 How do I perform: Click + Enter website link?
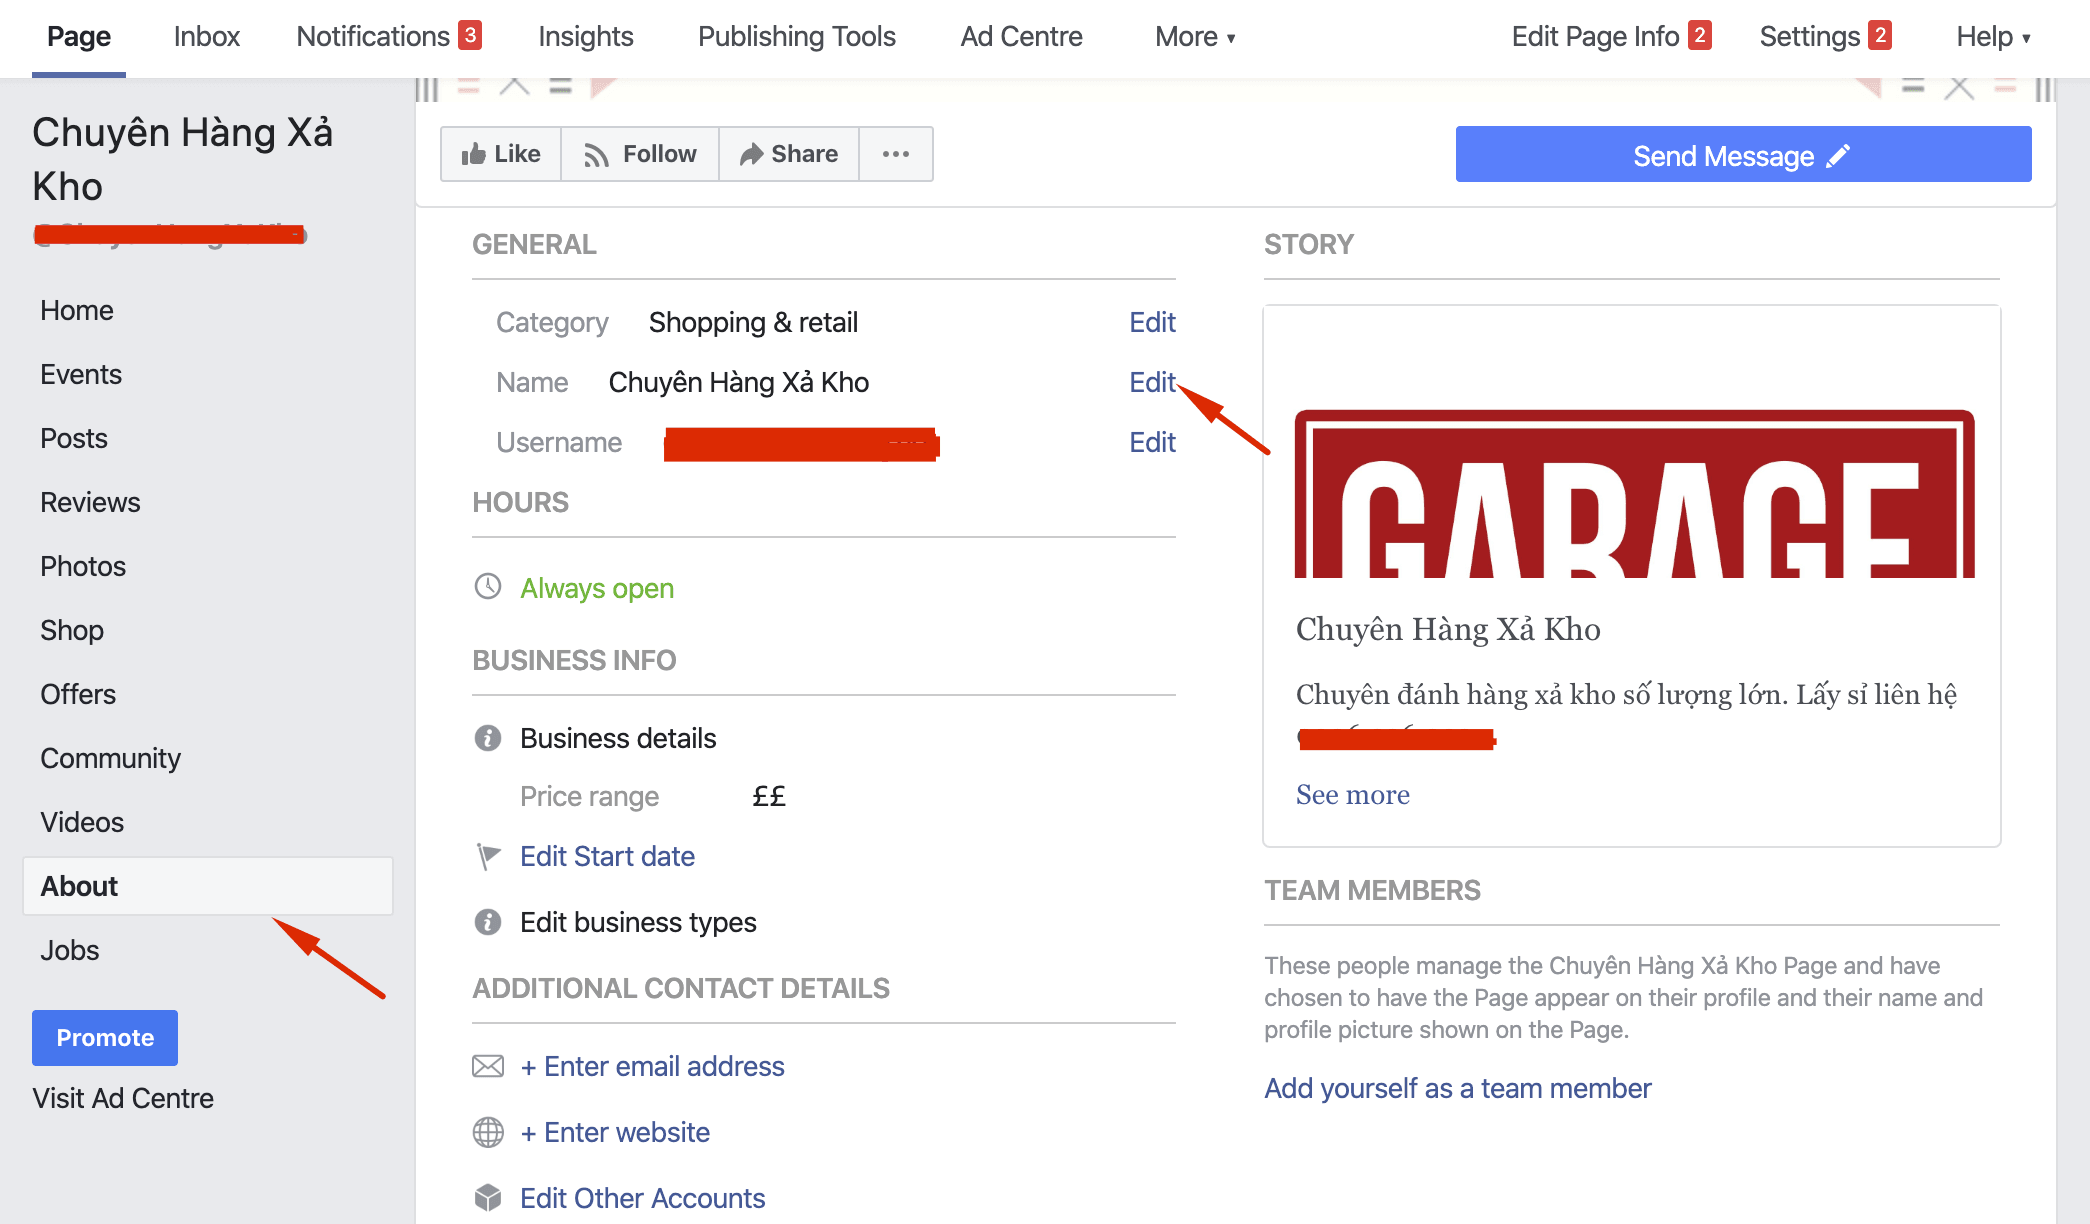pos(615,1132)
